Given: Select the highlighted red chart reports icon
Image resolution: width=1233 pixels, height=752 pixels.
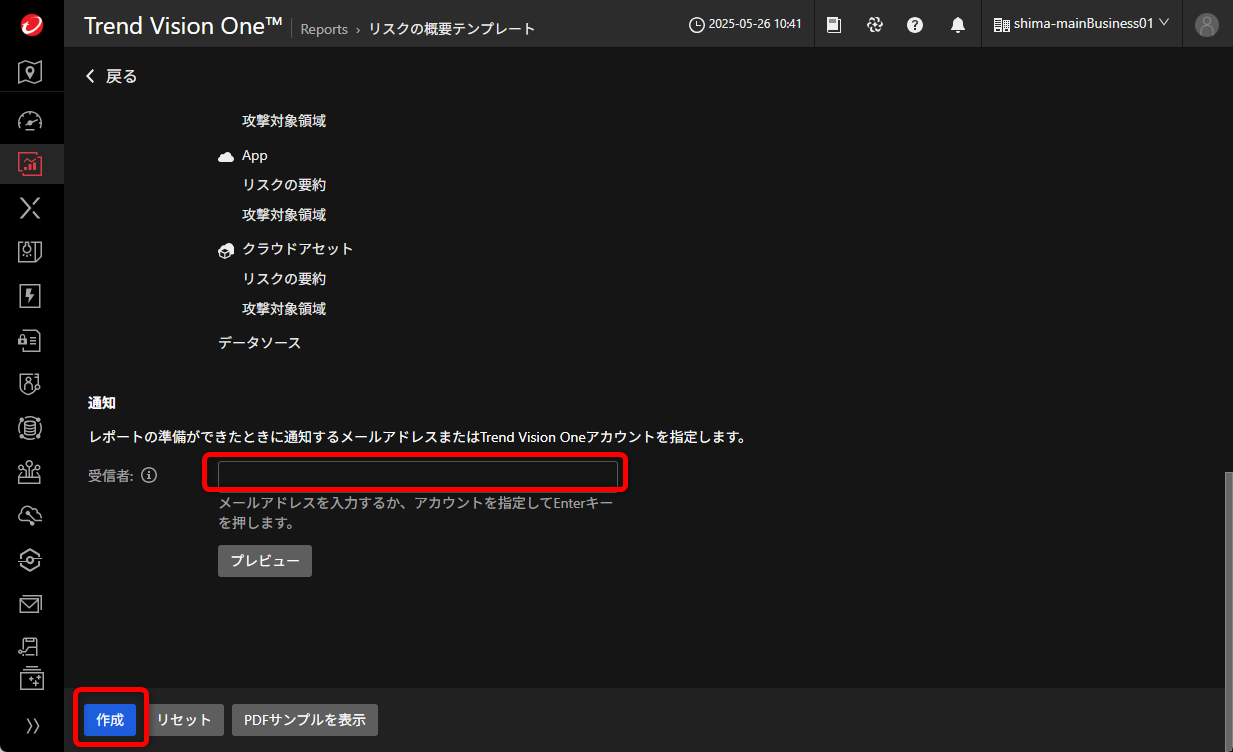Looking at the screenshot, I should click(31, 164).
